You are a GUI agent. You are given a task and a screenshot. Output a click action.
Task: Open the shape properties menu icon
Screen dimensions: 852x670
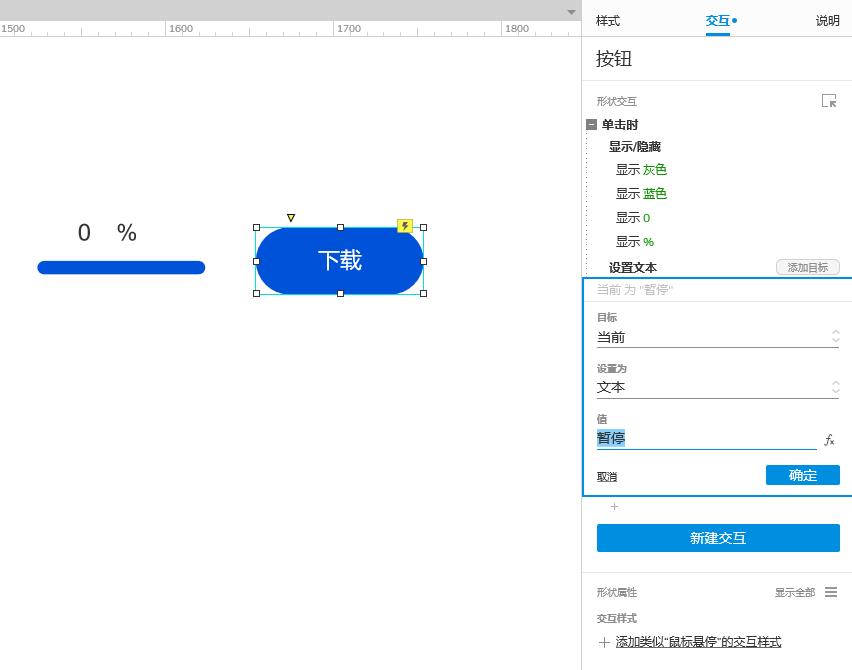coord(831,592)
